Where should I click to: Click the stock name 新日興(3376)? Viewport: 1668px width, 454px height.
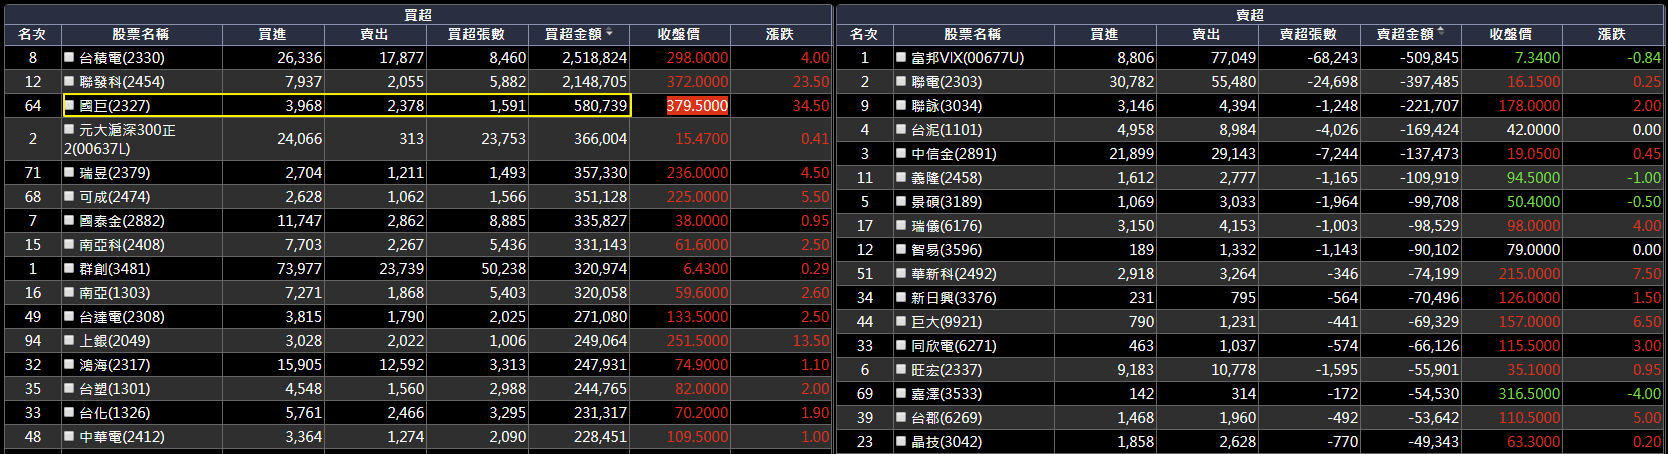click(954, 298)
